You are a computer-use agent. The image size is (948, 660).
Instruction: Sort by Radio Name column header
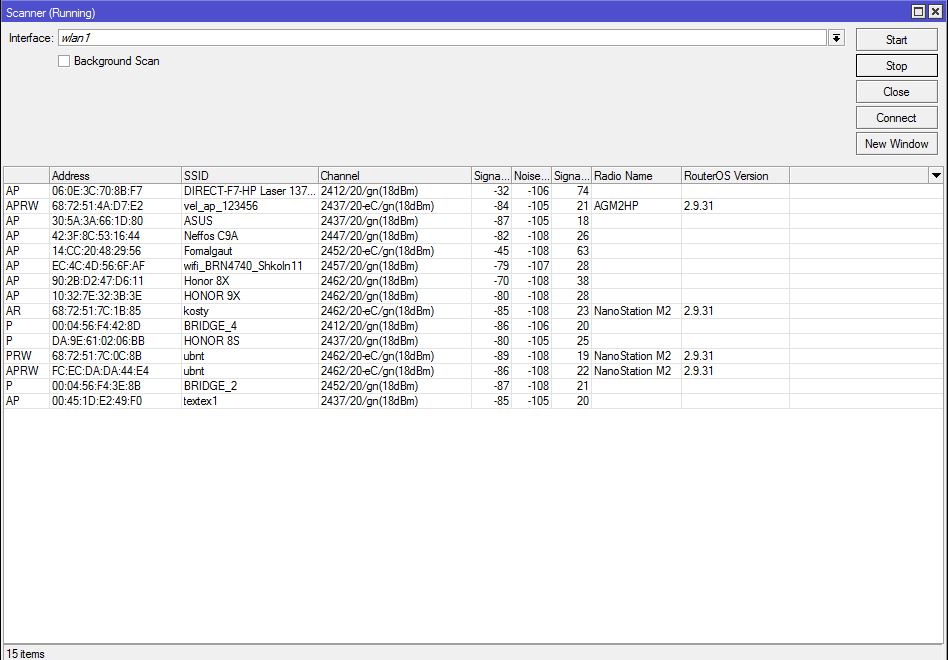coord(636,176)
